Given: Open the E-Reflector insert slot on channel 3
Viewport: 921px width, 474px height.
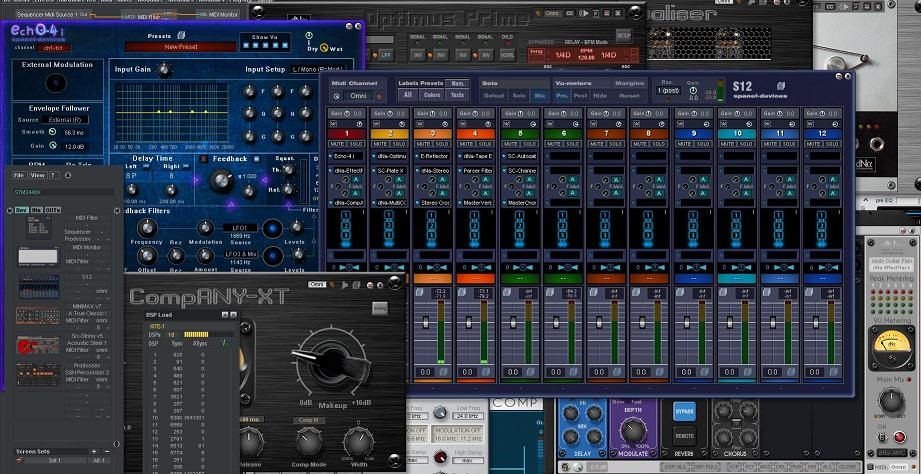Looking at the screenshot, I should tap(435, 157).
